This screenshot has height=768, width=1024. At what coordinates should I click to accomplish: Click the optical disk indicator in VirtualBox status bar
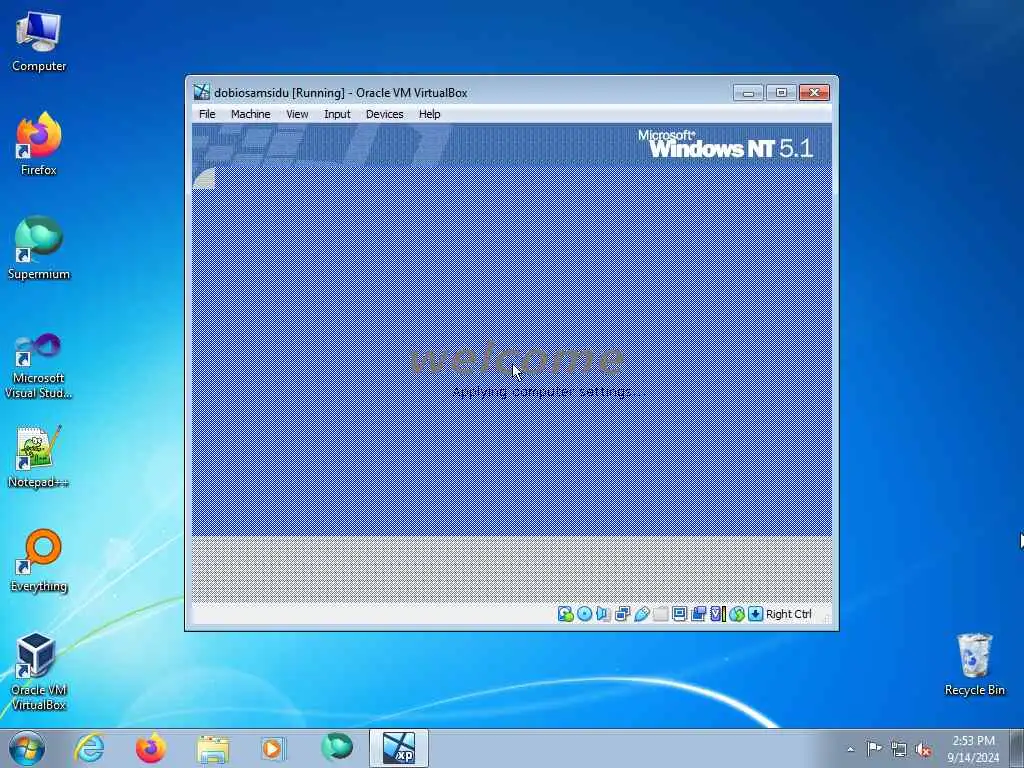584,614
